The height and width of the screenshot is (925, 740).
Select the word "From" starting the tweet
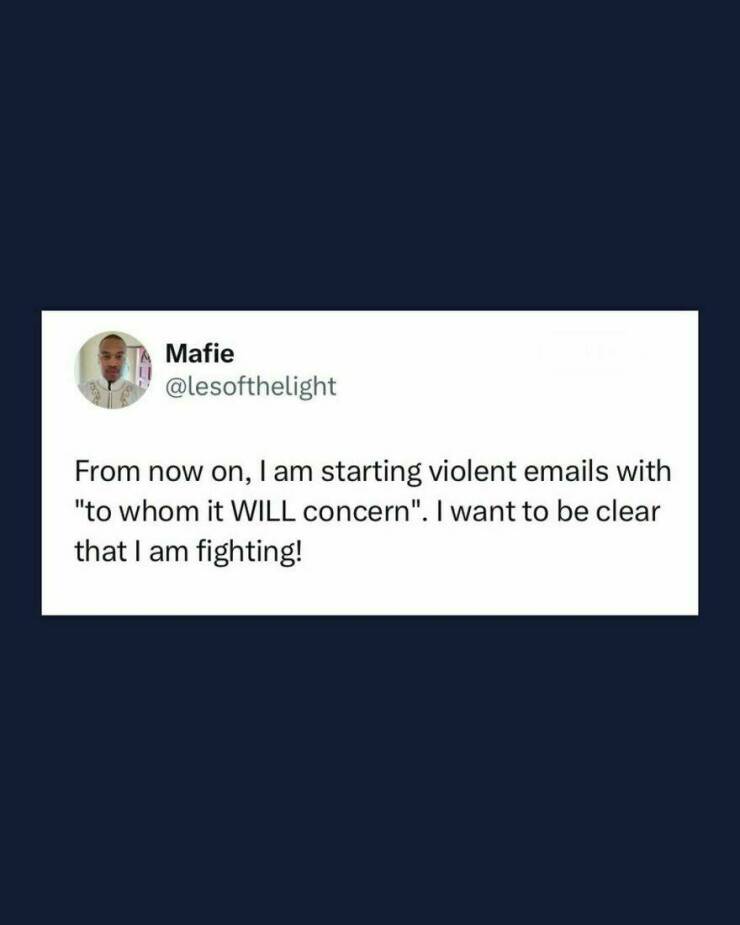pos(107,471)
